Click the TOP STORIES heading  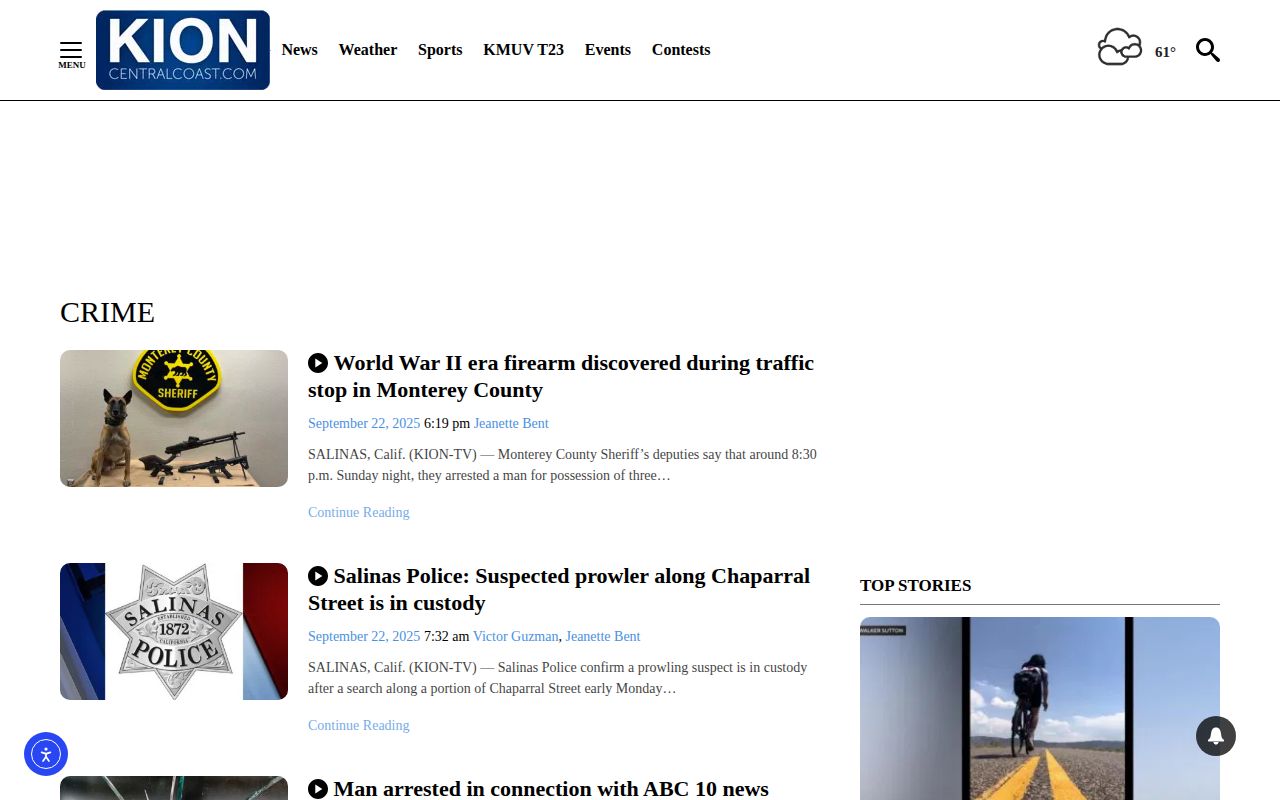point(916,585)
